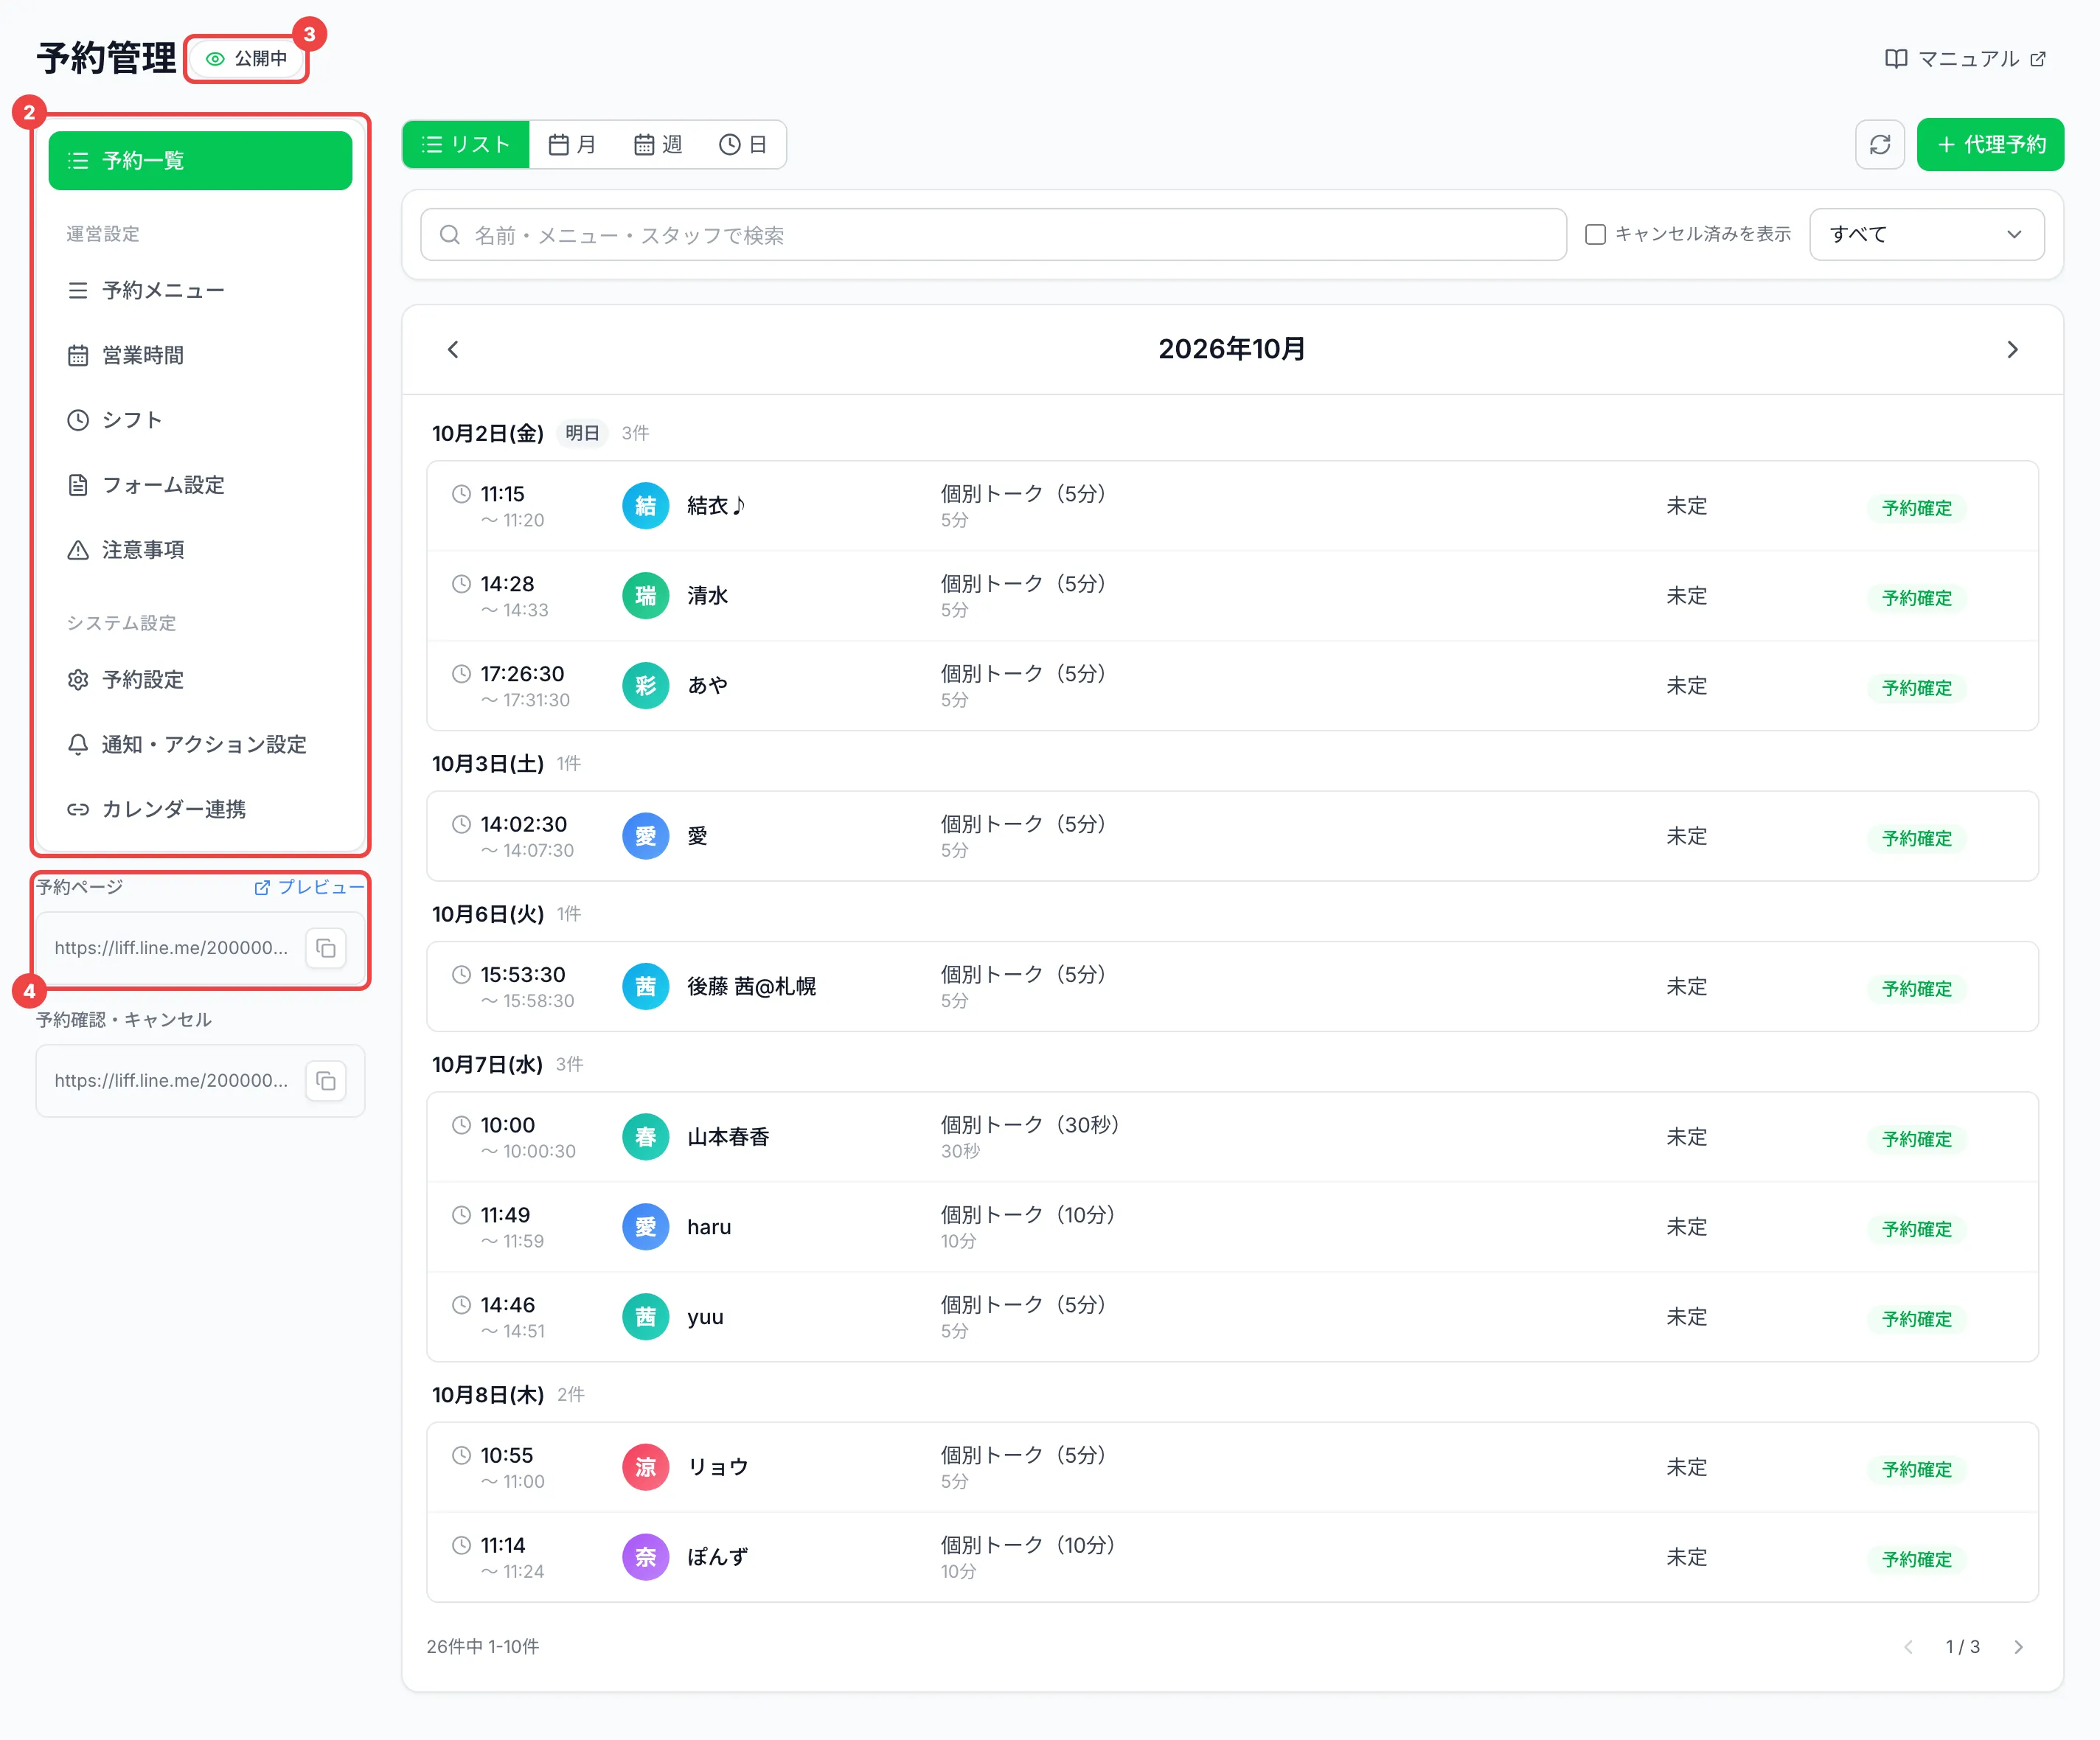Screen dimensions: 2100x1740
Task: Open the すべて filter dropdown
Action: (1926, 234)
